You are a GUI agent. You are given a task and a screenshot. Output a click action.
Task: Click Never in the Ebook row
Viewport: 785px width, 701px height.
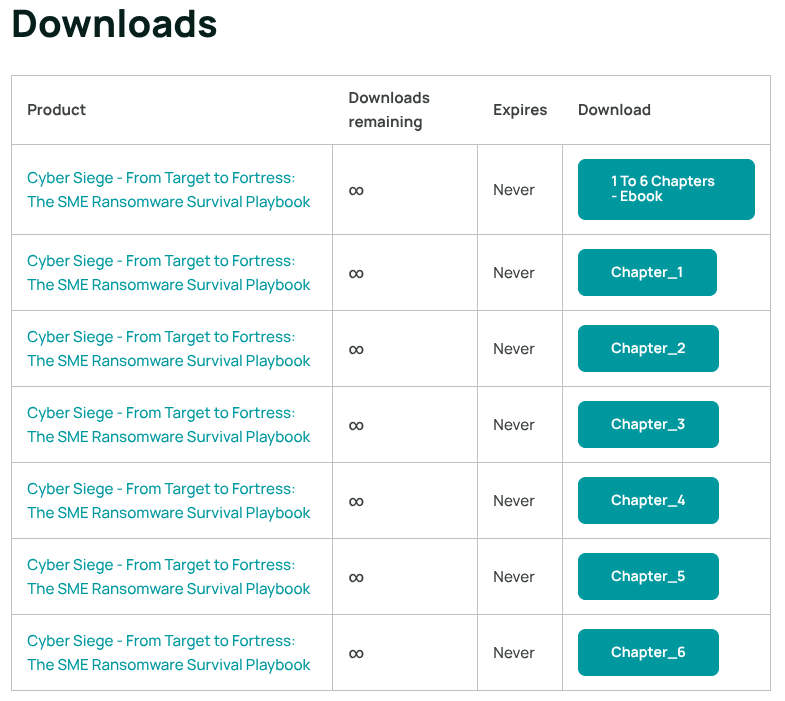point(514,190)
